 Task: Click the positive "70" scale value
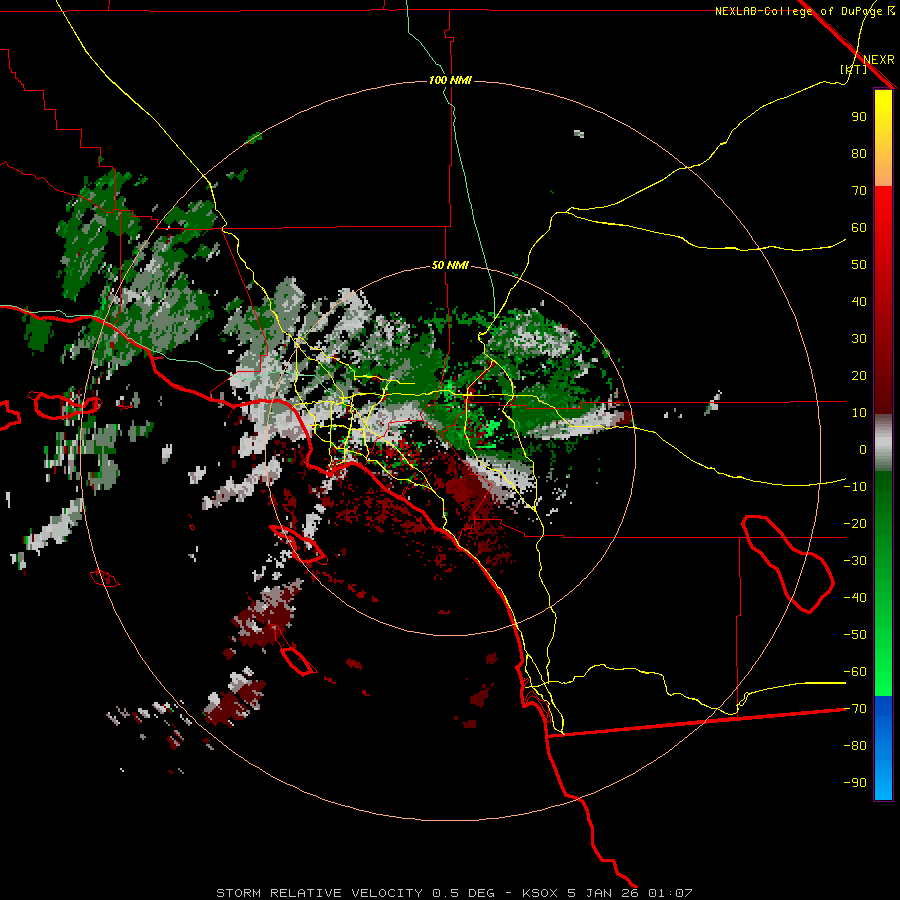tap(859, 191)
